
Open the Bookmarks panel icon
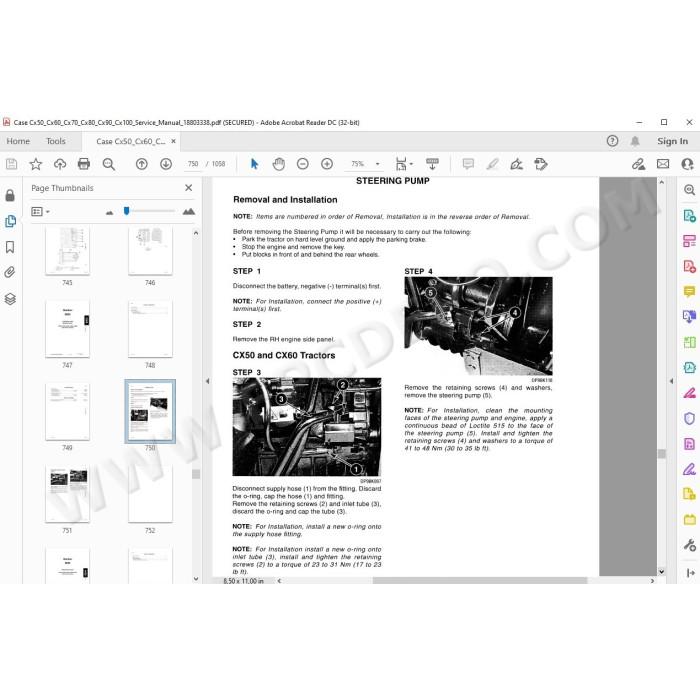click(x=10, y=247)
